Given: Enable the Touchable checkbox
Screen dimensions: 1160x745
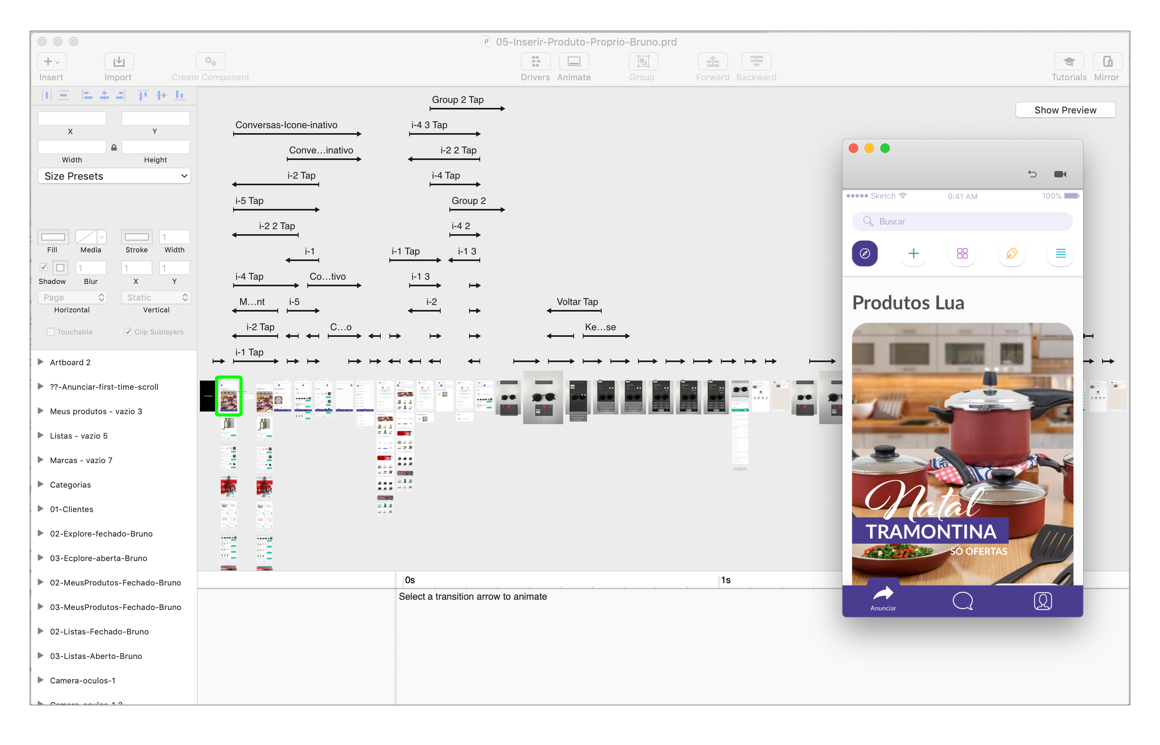Looking at the screenshot, I should [x=50, y=332].
